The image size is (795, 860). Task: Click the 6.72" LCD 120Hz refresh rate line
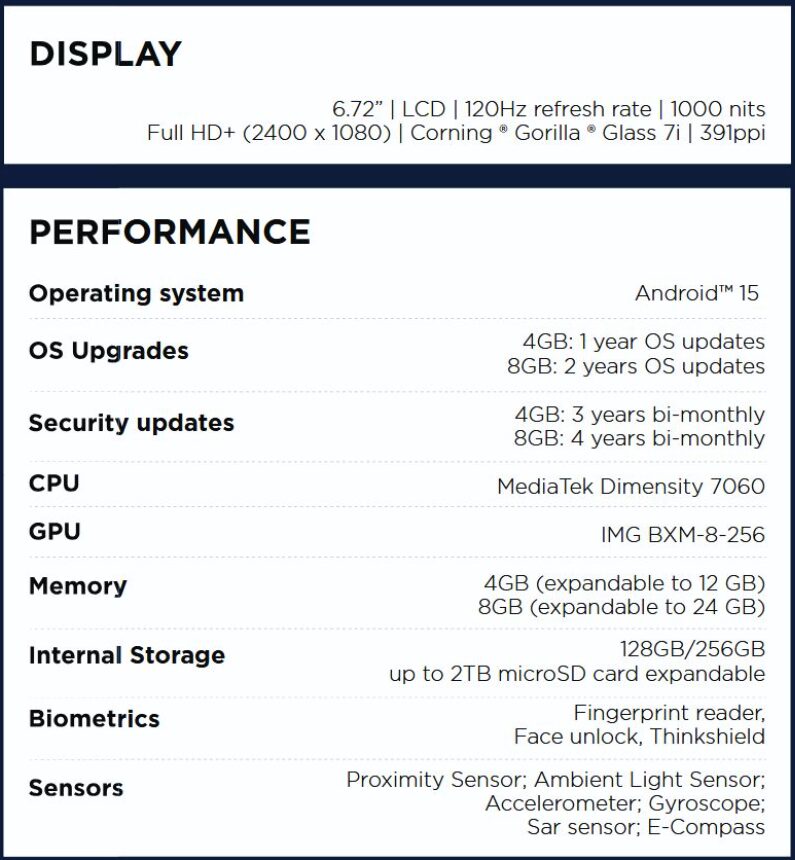pos(549,109)
